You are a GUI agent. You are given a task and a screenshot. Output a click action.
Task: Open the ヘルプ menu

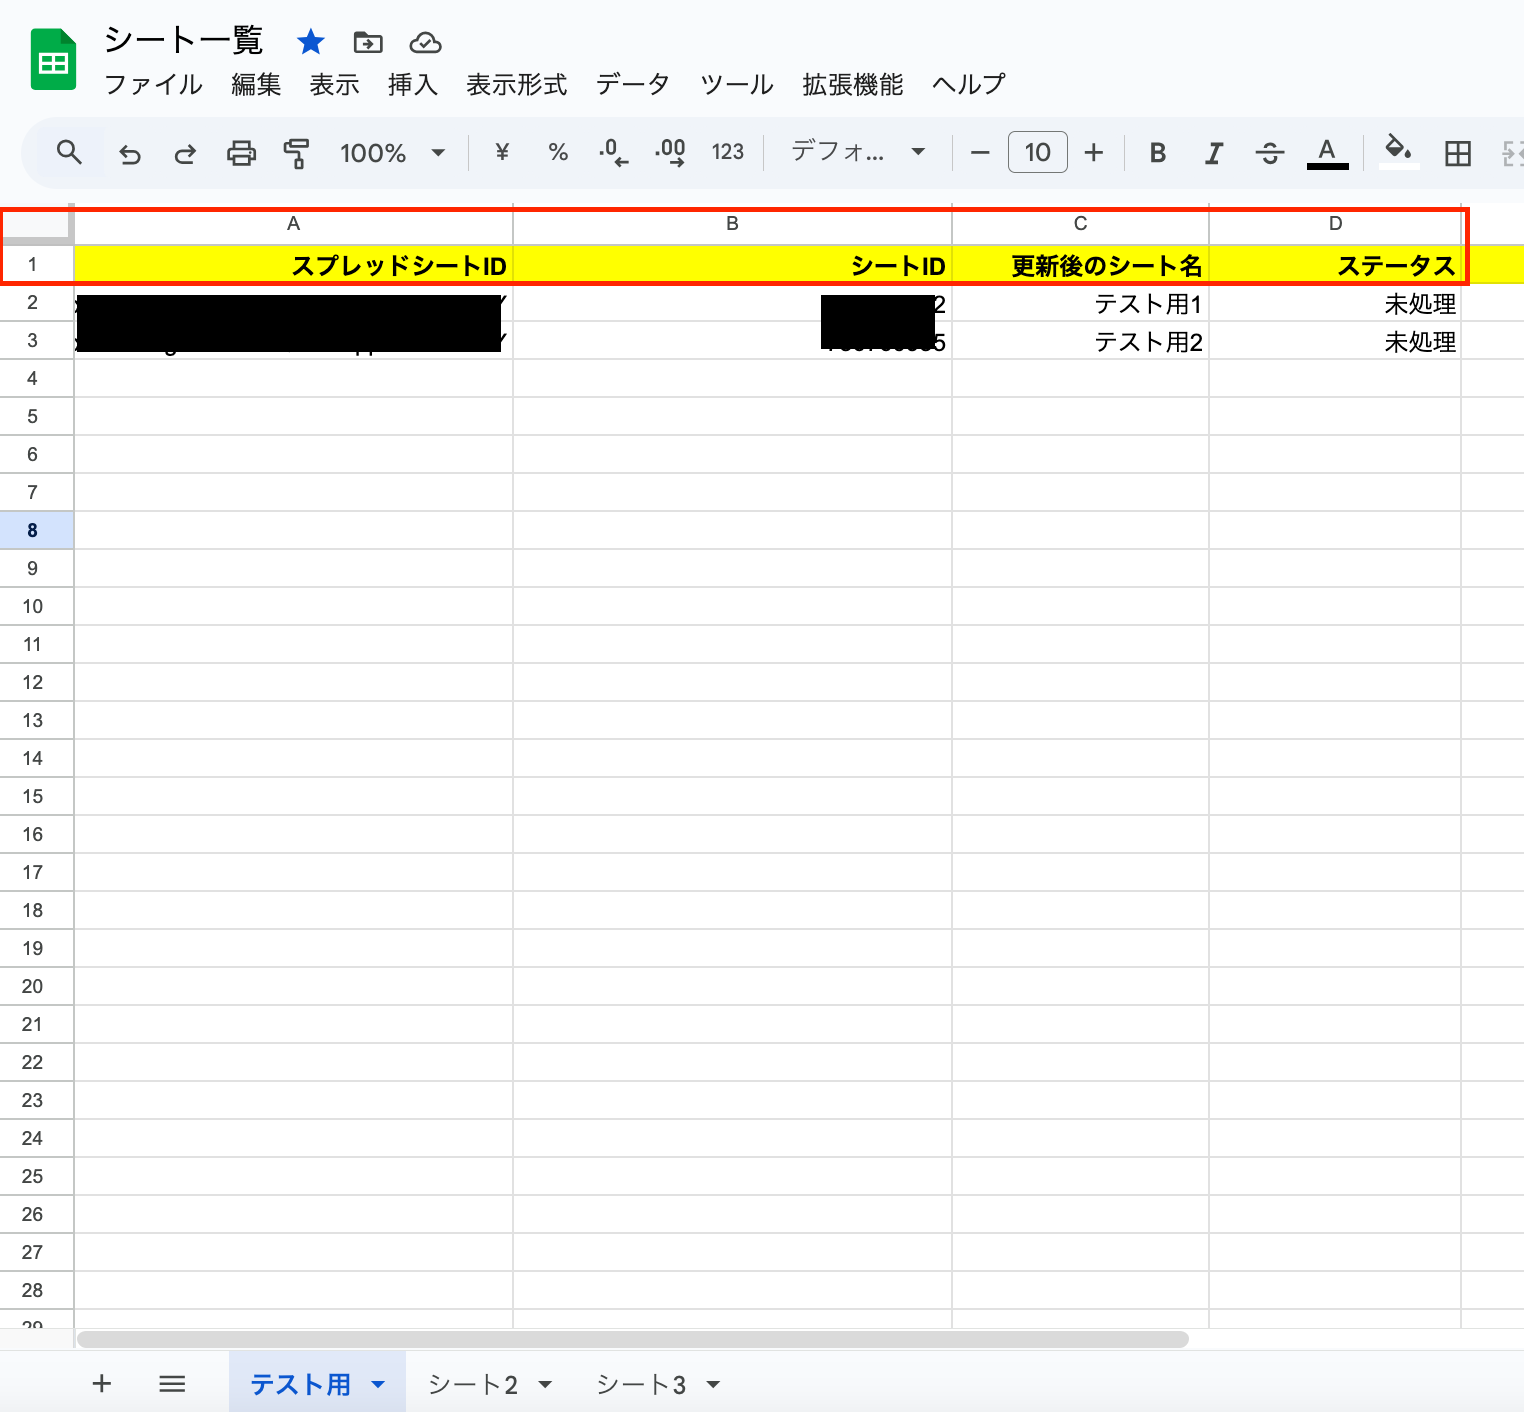pos(969,85)
